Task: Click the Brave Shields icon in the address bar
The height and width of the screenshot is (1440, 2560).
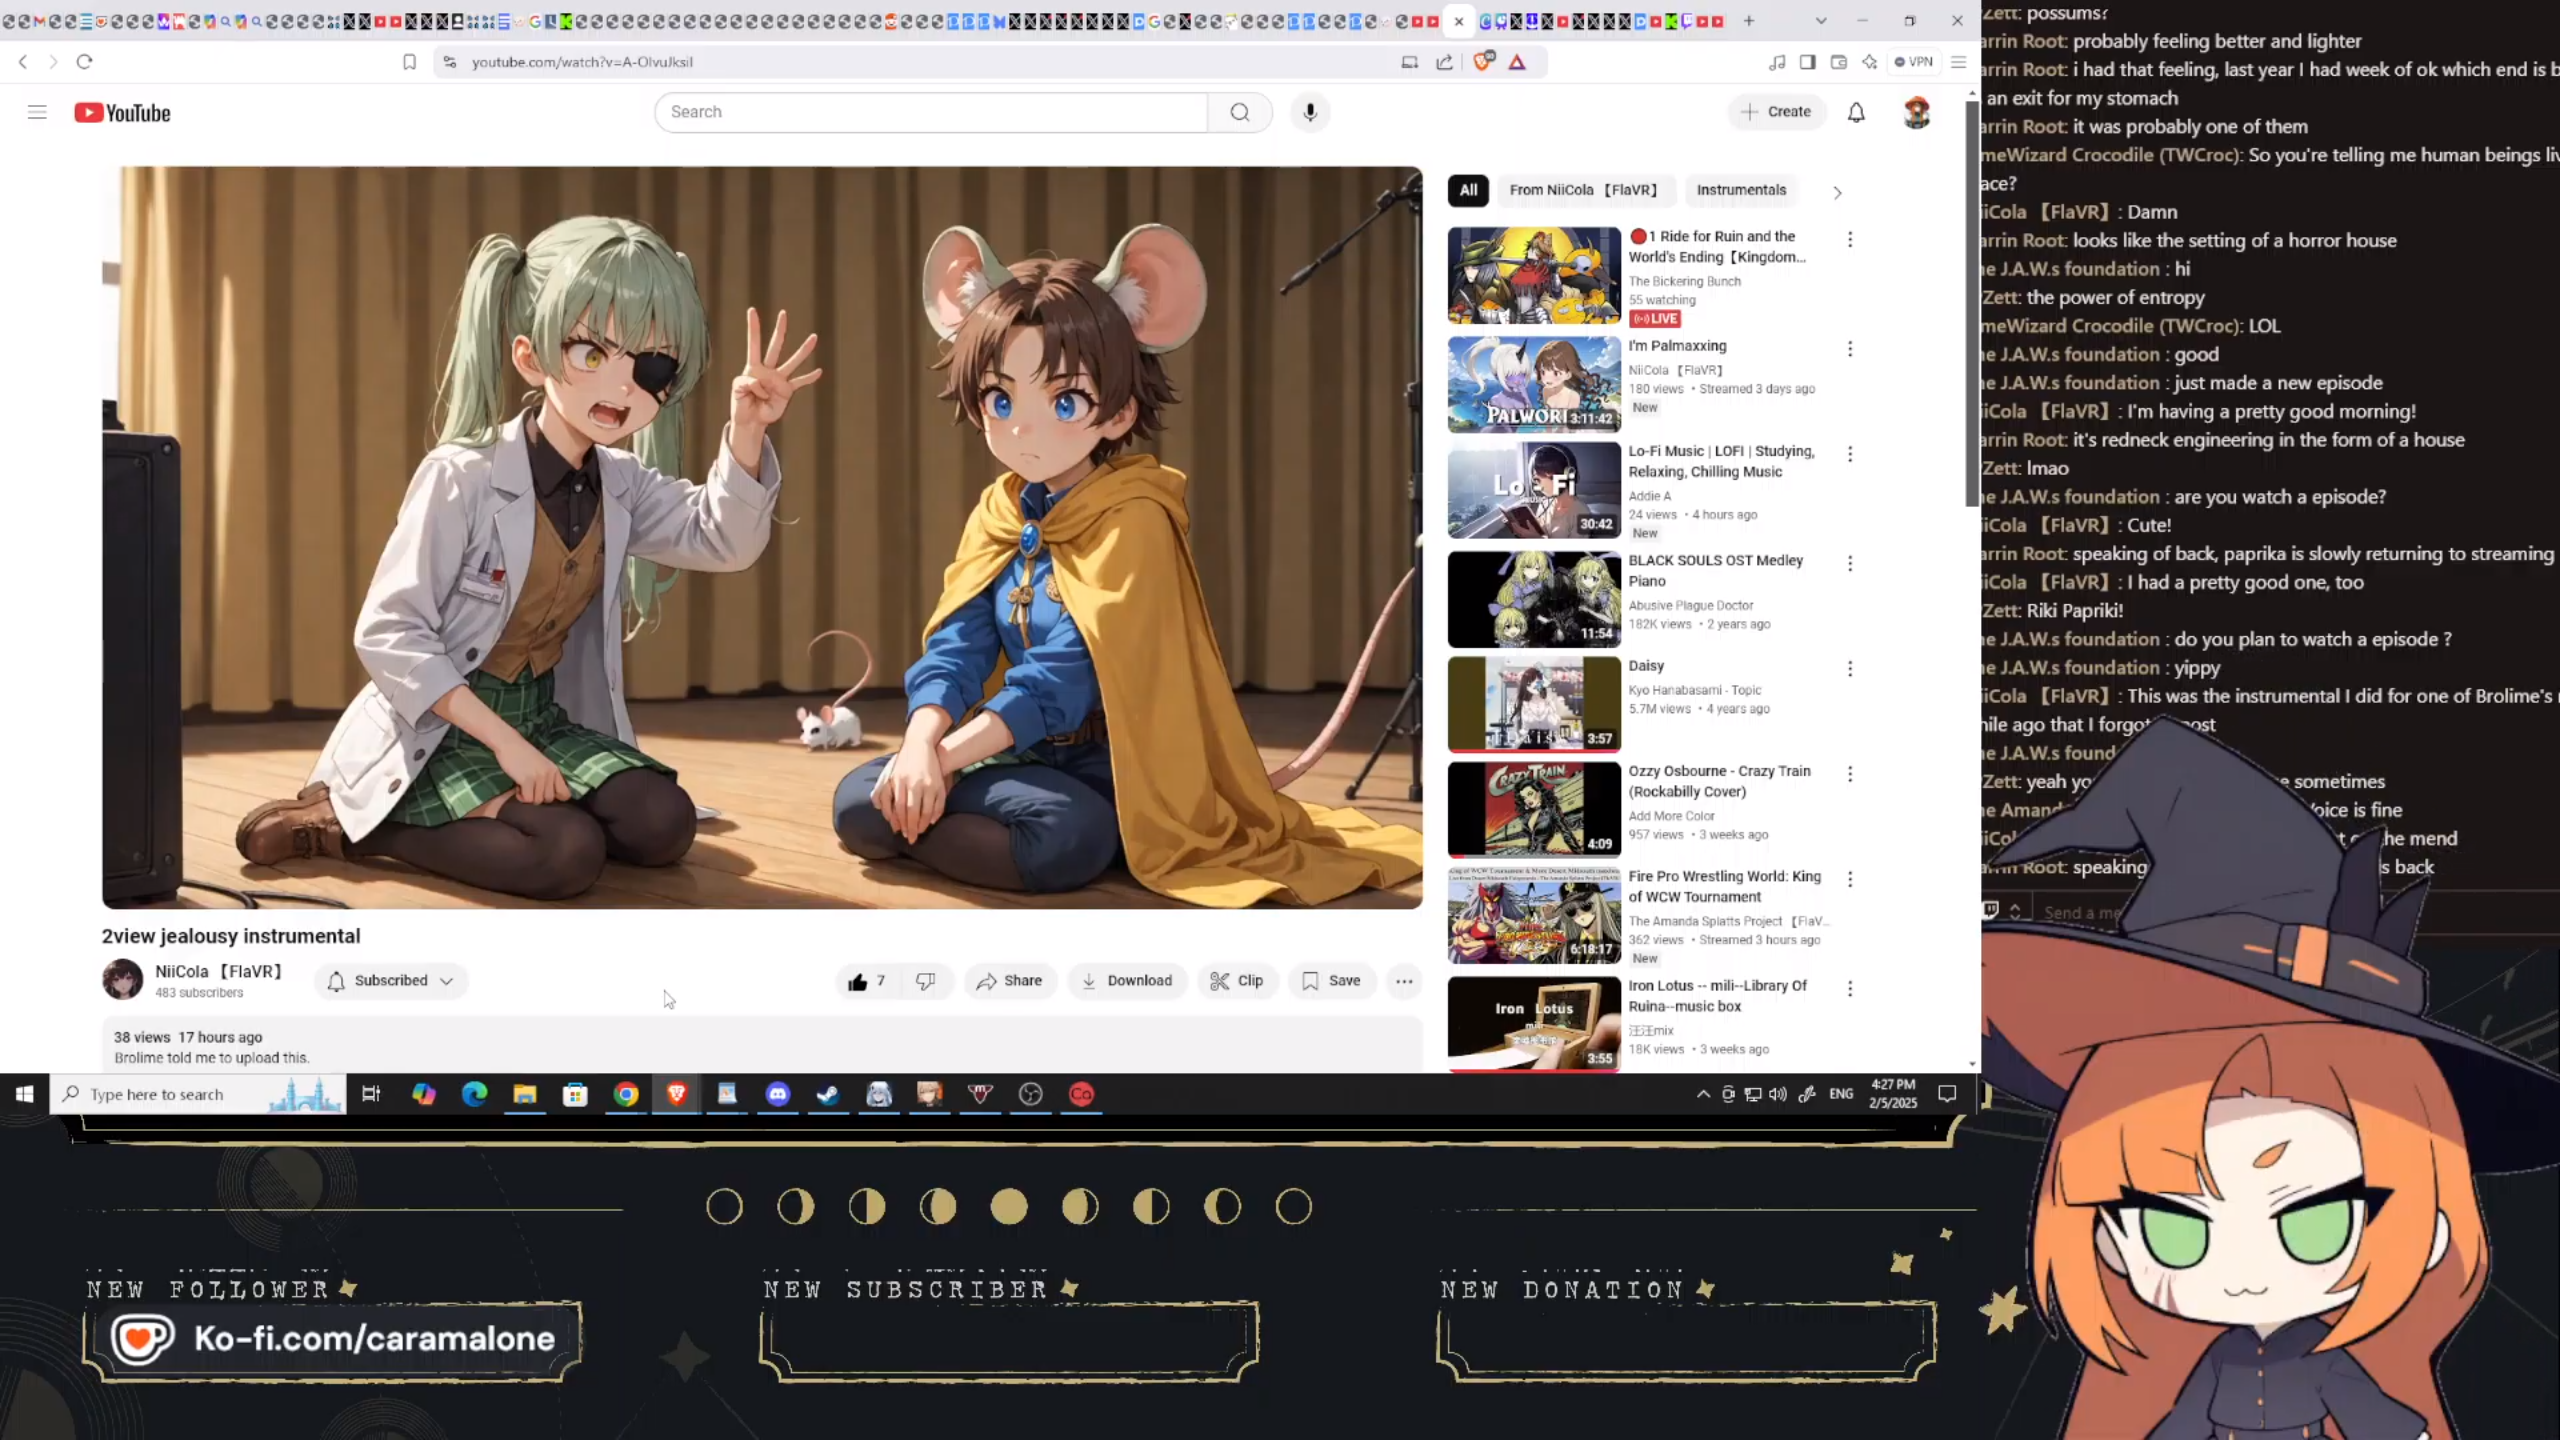Action: [1483, 61]
